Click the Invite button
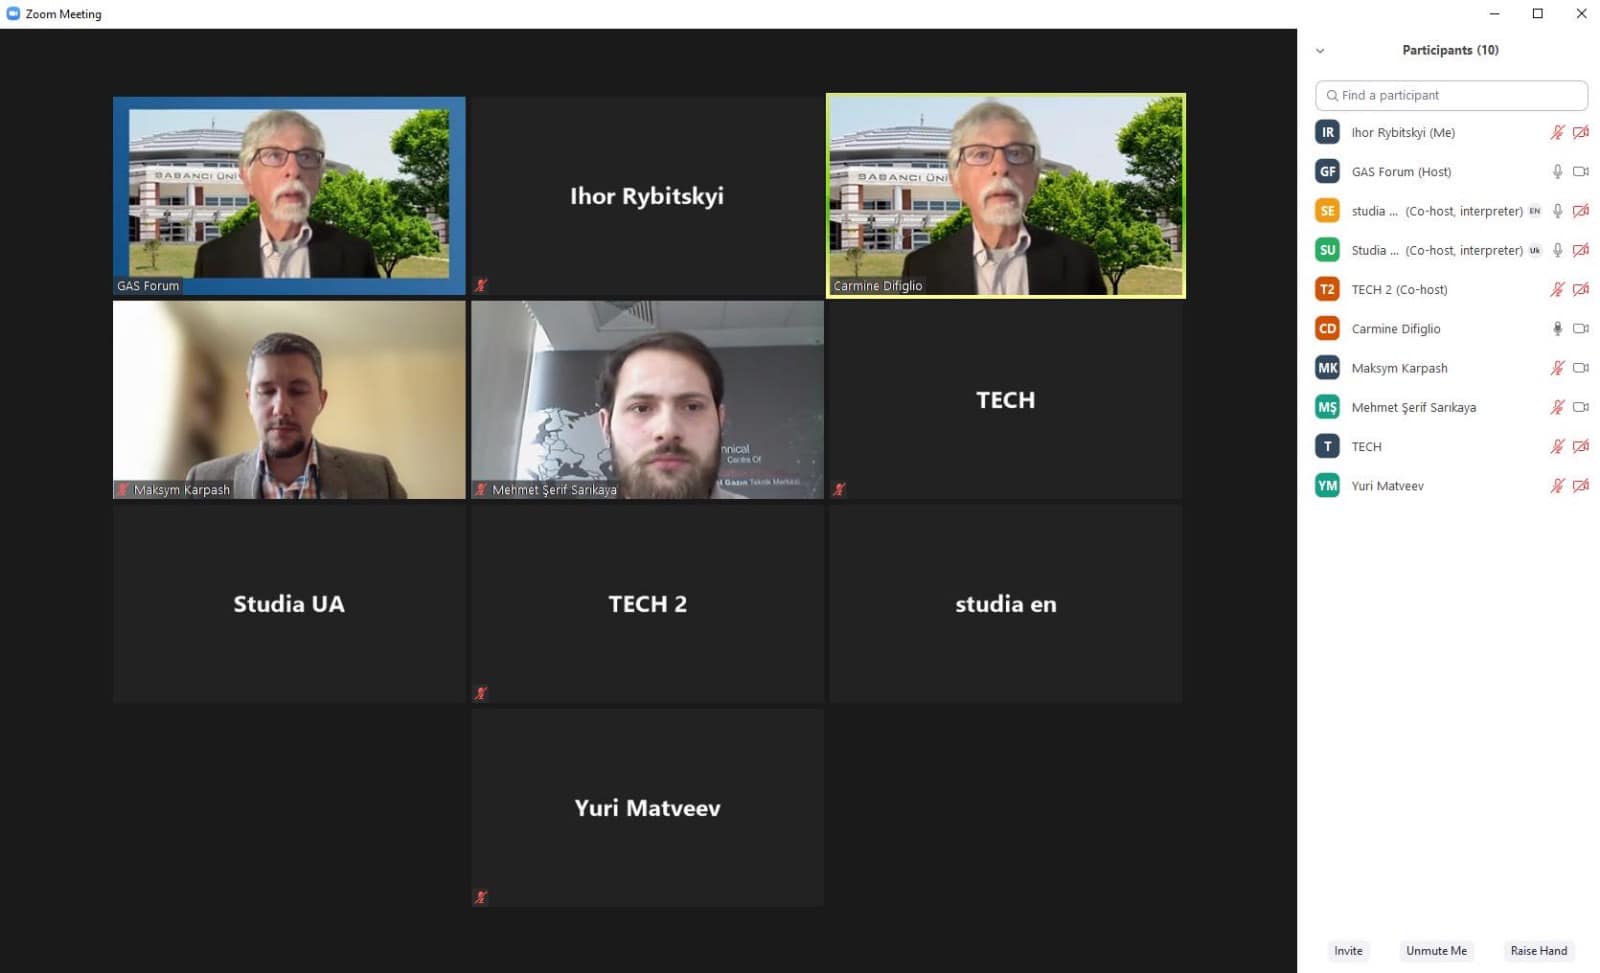 click(x=1348, y=951)
